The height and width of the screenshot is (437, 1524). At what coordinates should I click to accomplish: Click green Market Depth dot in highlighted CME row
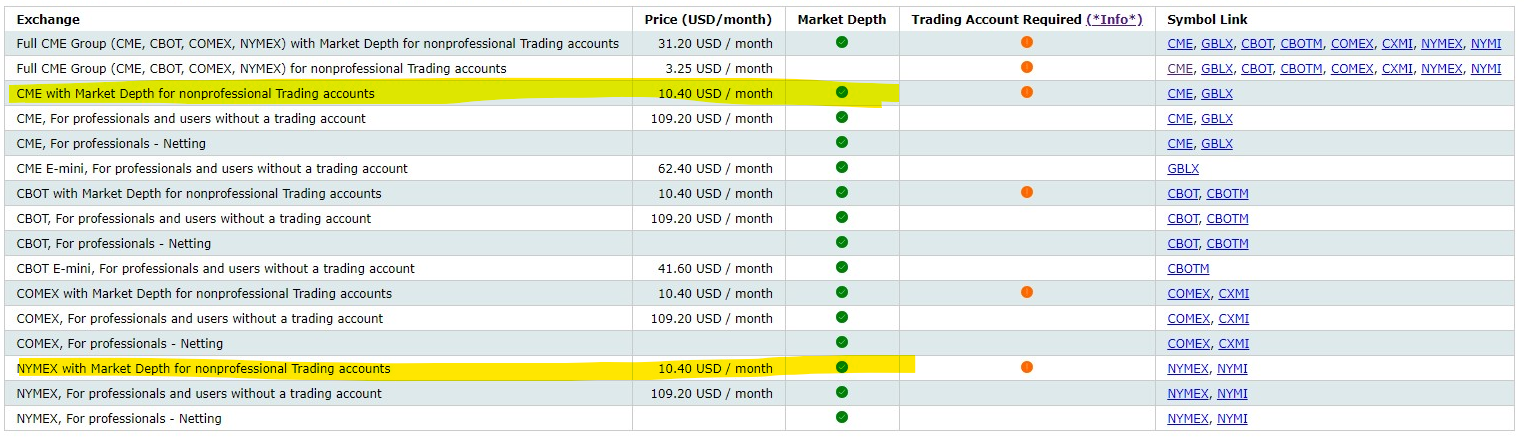(842, 92)
